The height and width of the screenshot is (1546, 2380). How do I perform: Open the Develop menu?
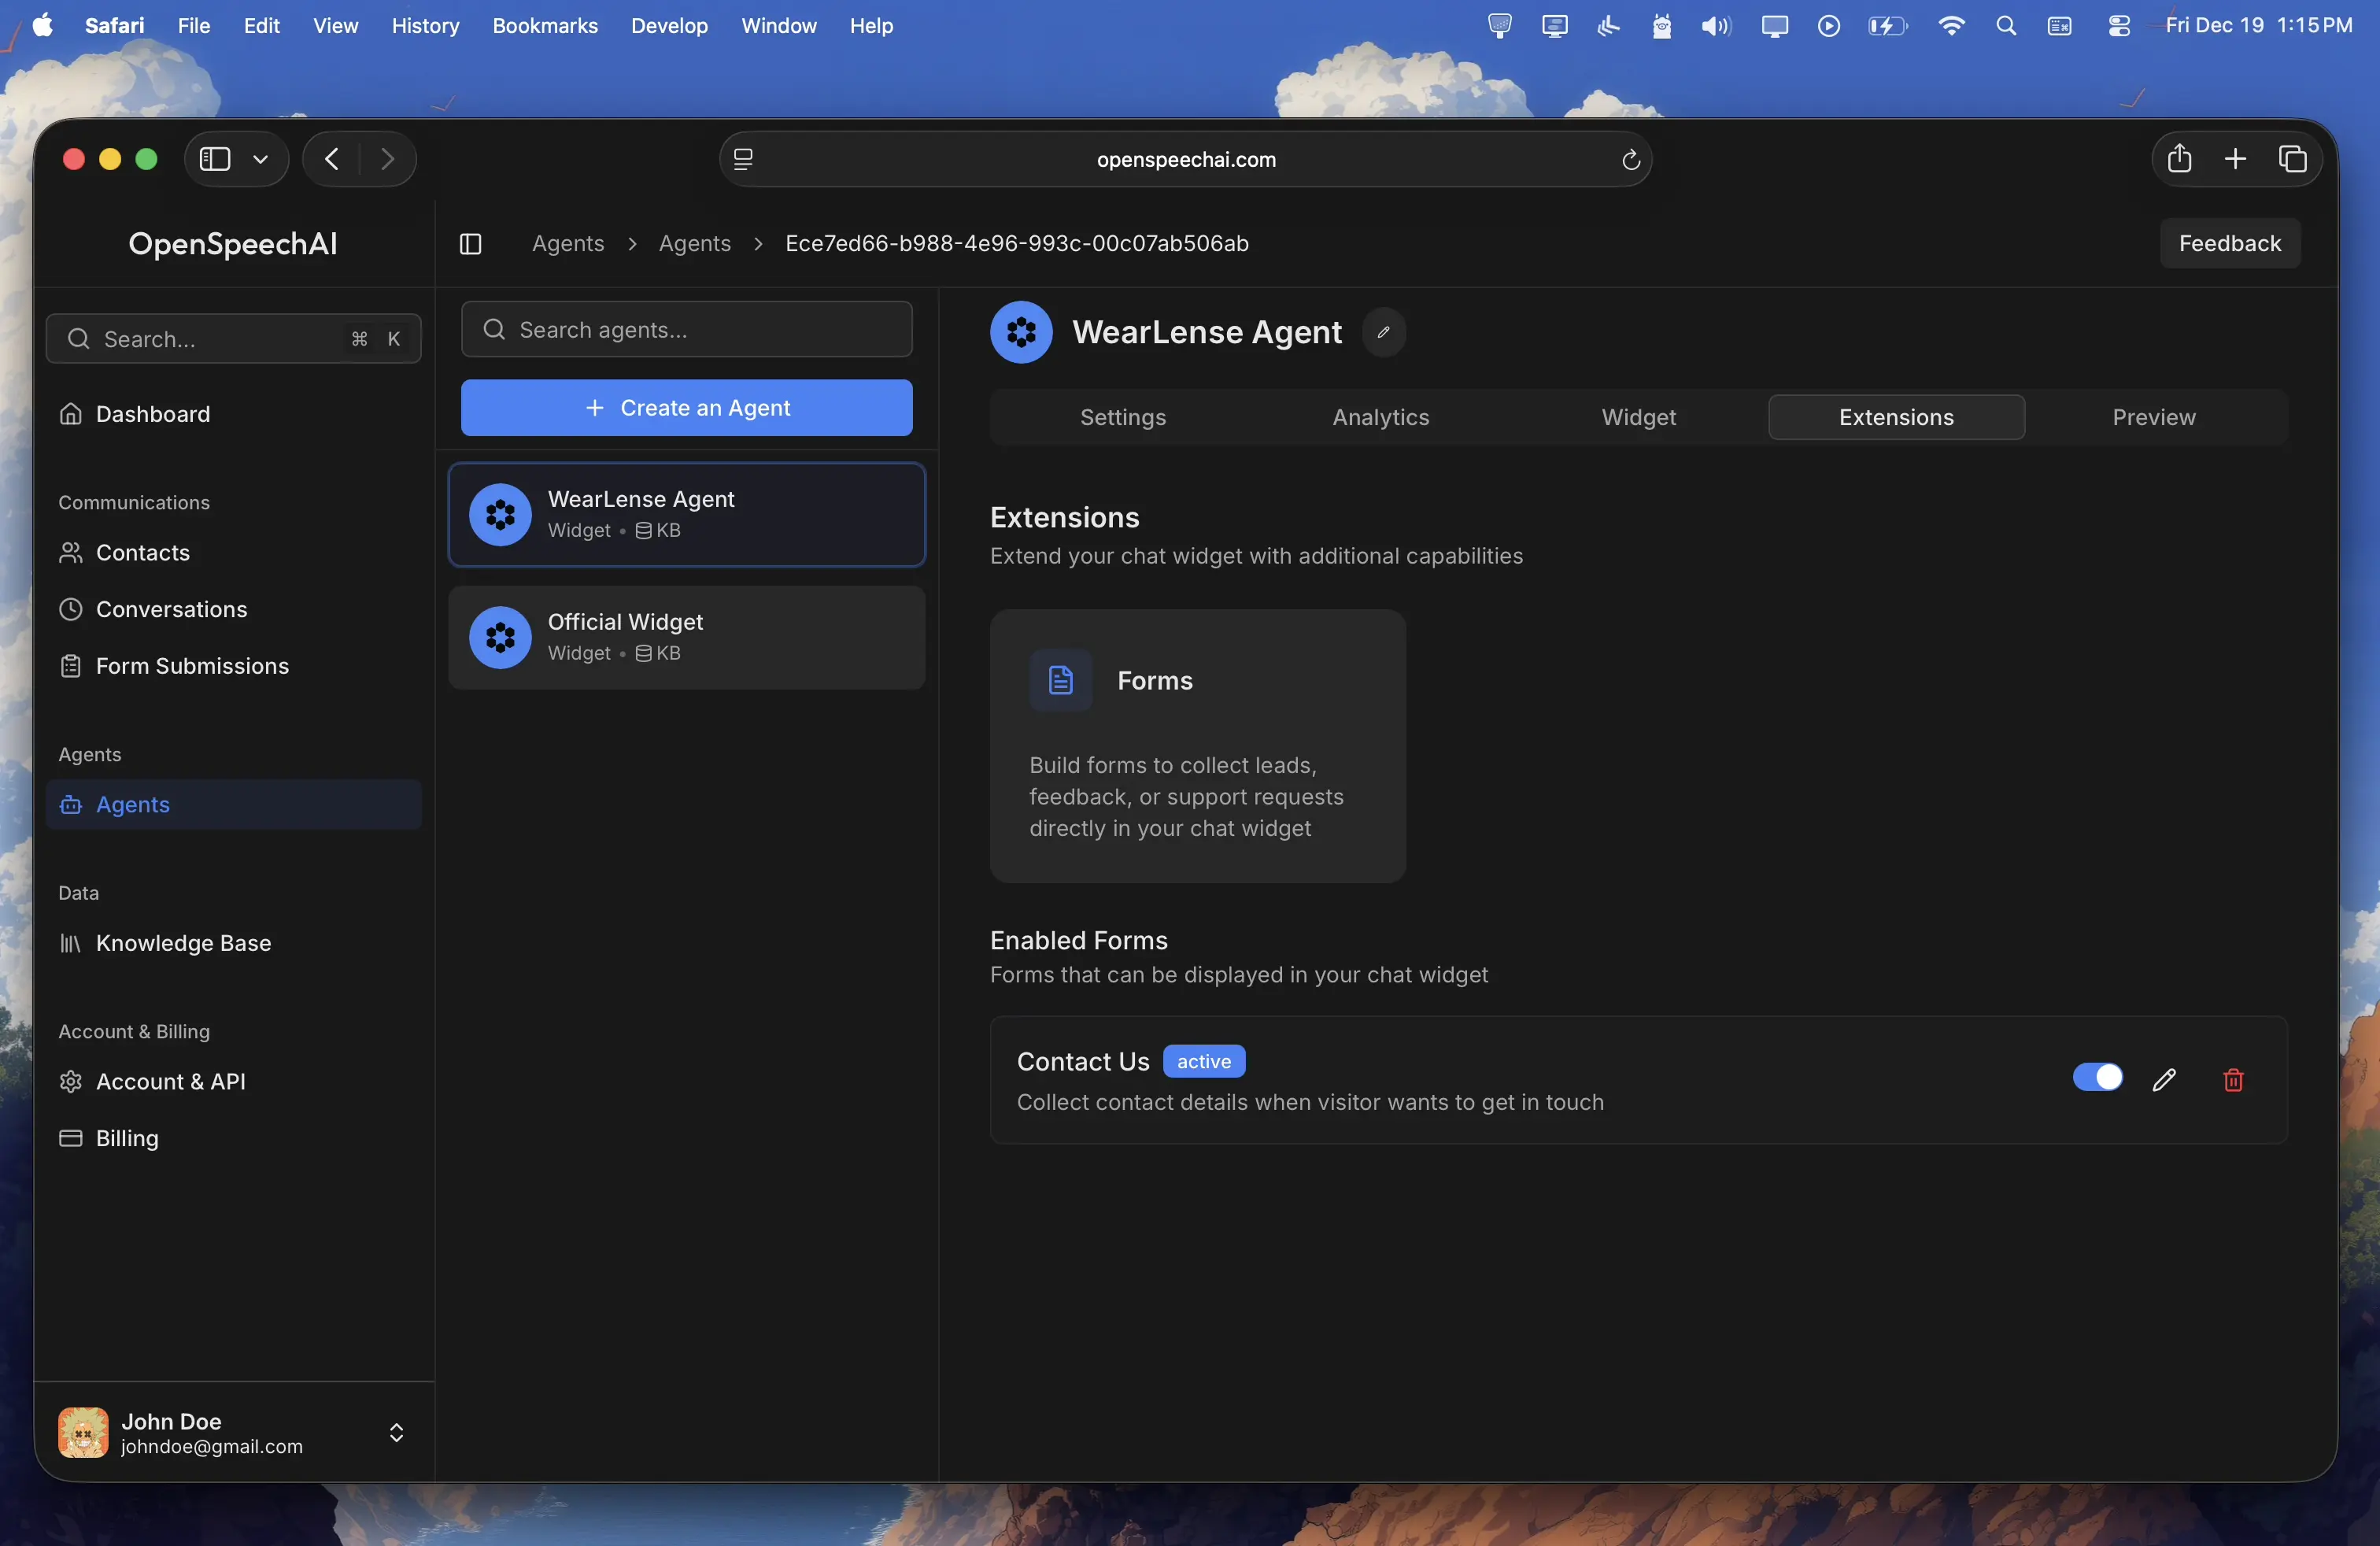tap(669, 26)
